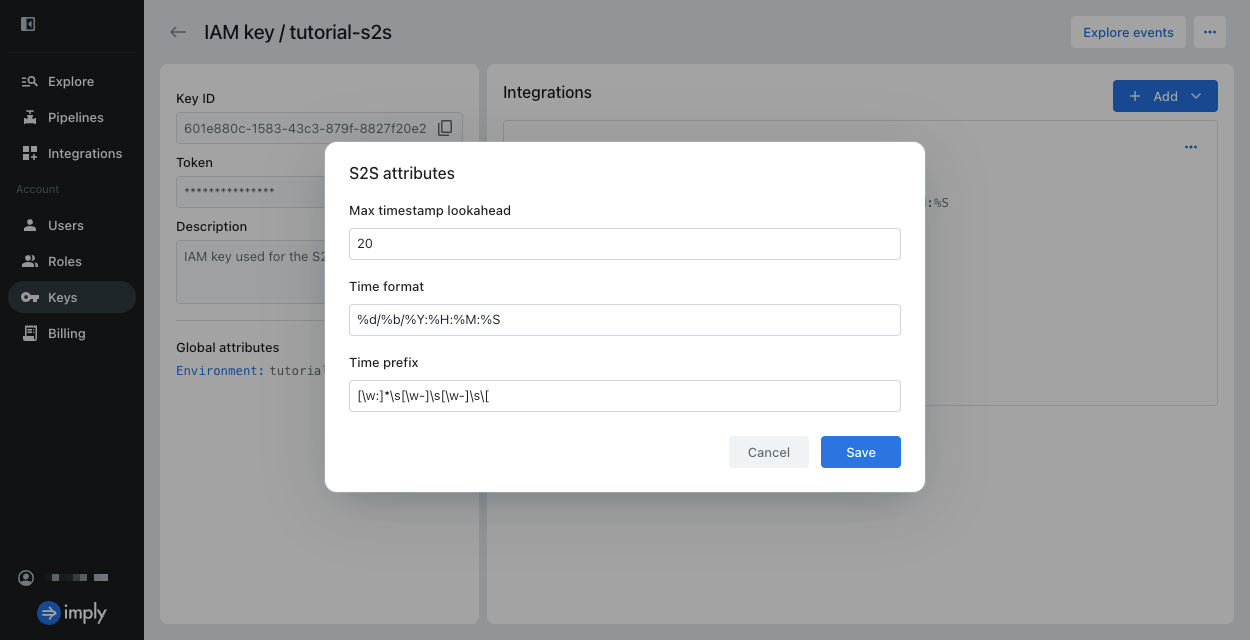Click the Description text area
Image resolution: width=1250 pixels, height=640 pixels.
point(251,272)
